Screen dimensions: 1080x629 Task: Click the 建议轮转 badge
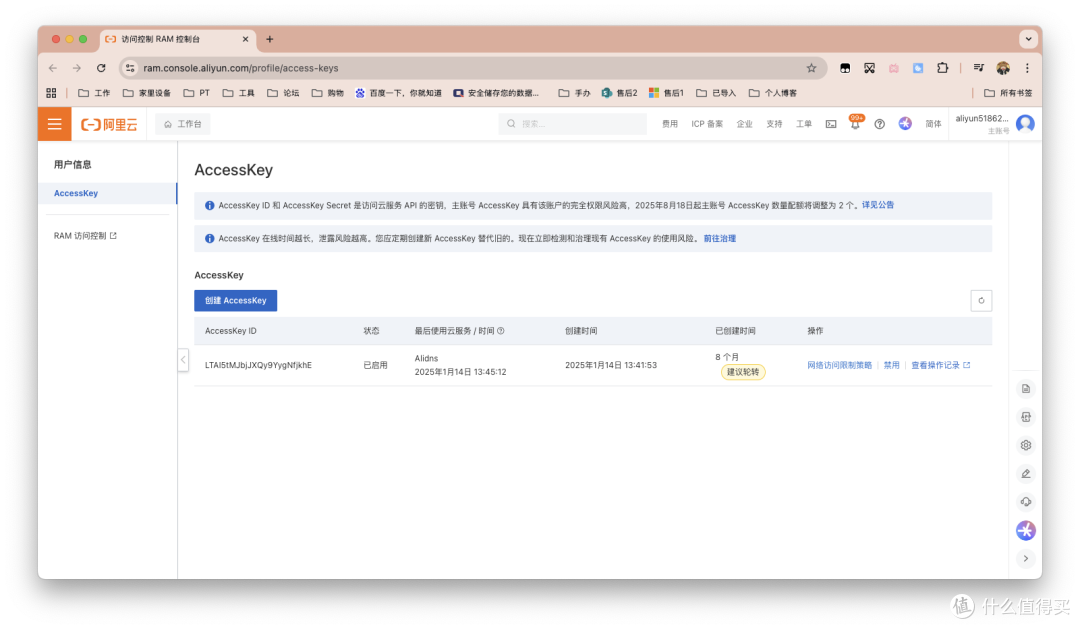click(743, 372)
